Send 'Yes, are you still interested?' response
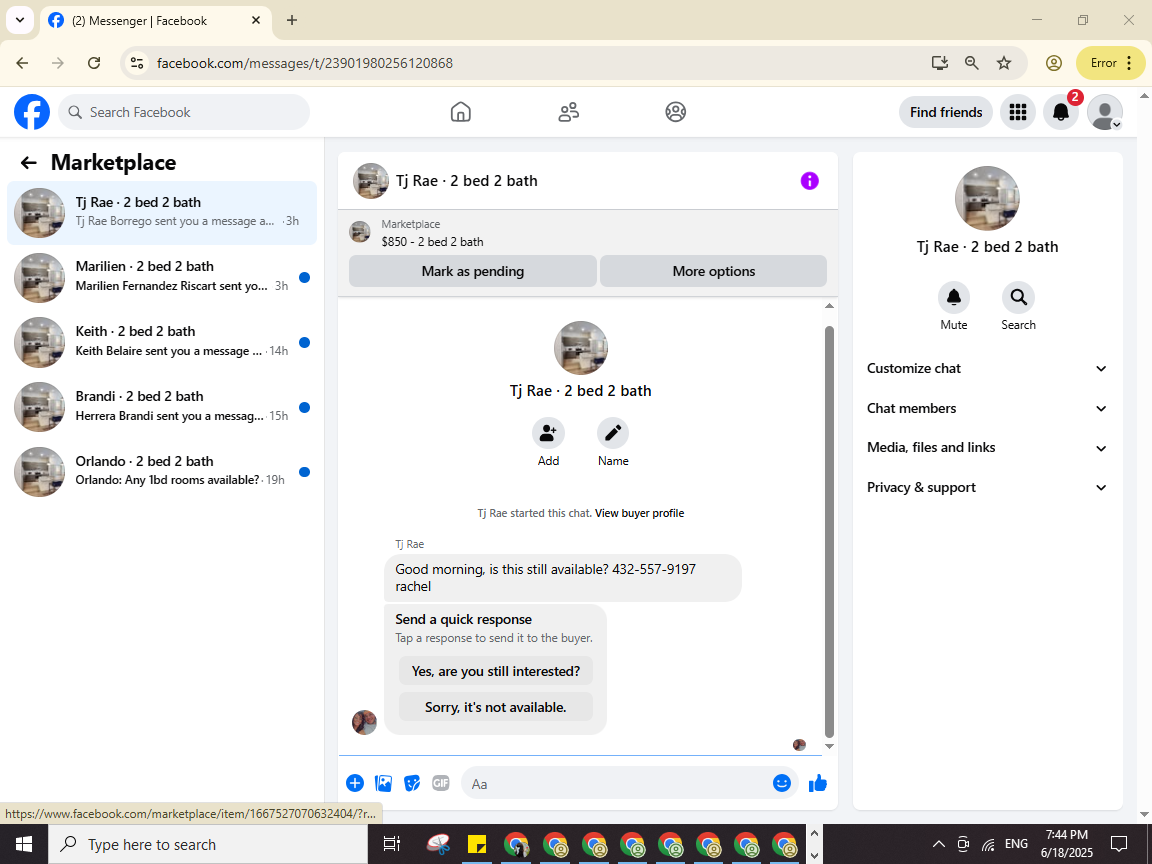 (496, 672)
